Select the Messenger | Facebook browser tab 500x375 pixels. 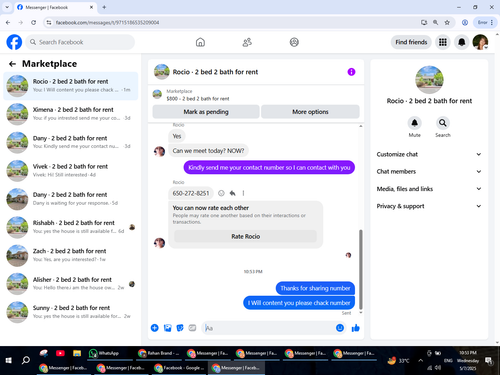(x=55, y=7)
